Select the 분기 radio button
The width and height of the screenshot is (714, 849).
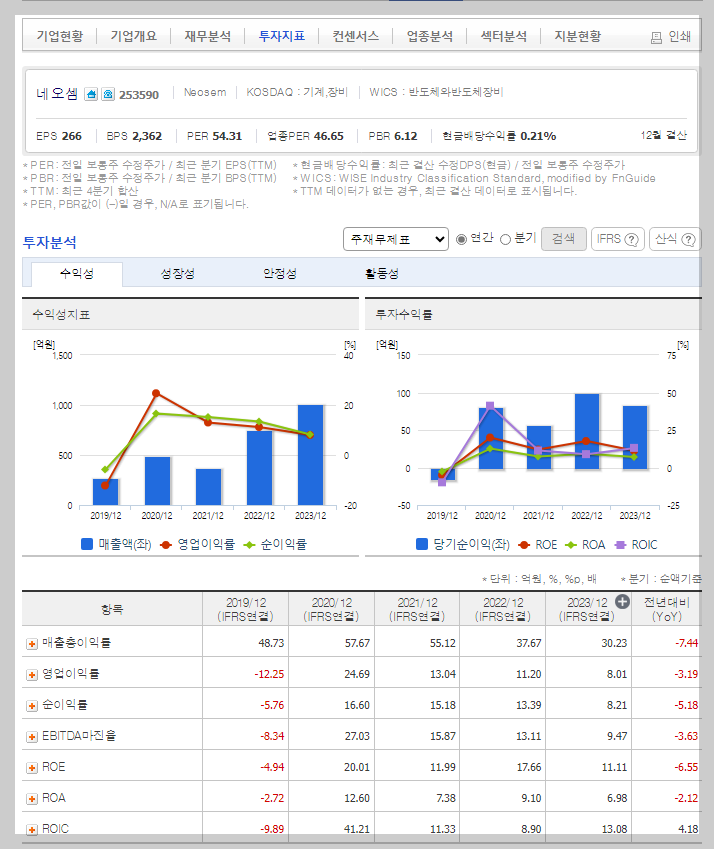tap(505, 239)
